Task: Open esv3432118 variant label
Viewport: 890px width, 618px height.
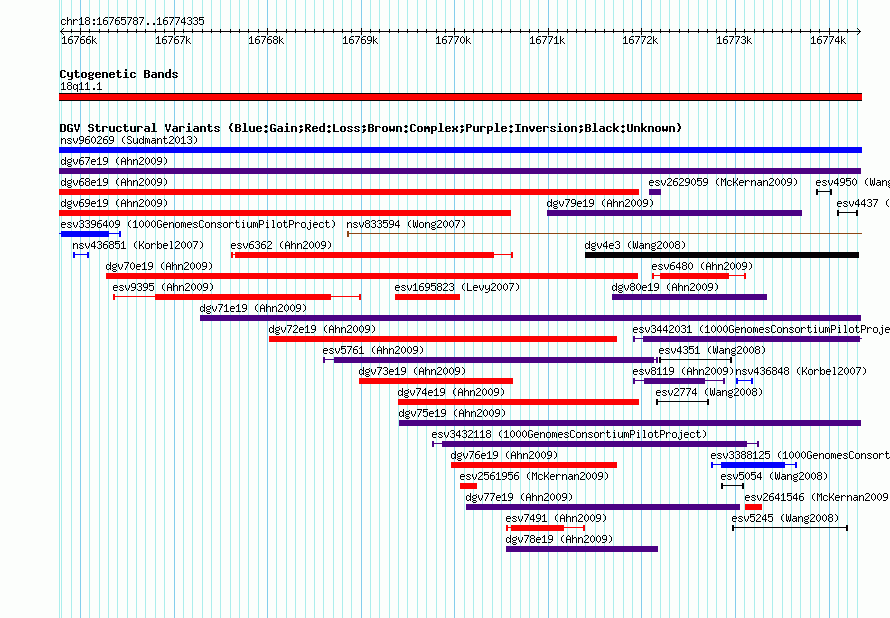Action: [569, 434]
